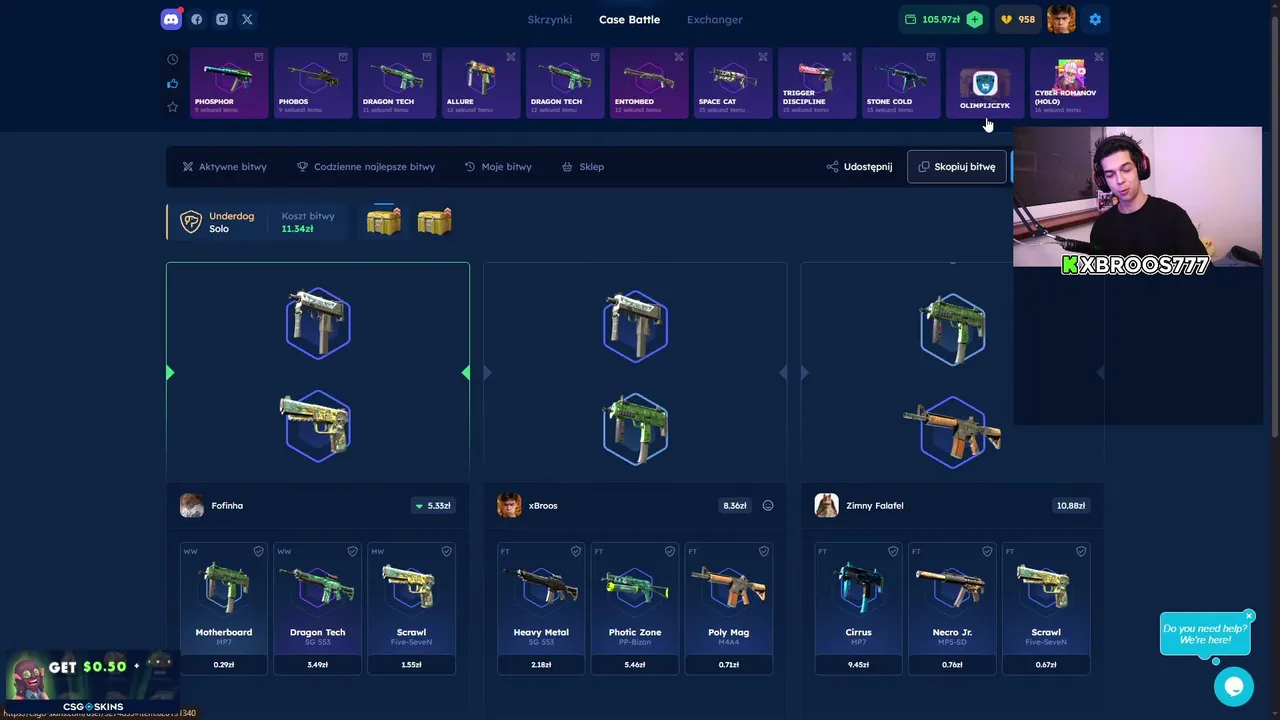This screenshot has height=720, width=1280.
Task: Open Aktywne bitwy tab
Action: tap(225, 167)
